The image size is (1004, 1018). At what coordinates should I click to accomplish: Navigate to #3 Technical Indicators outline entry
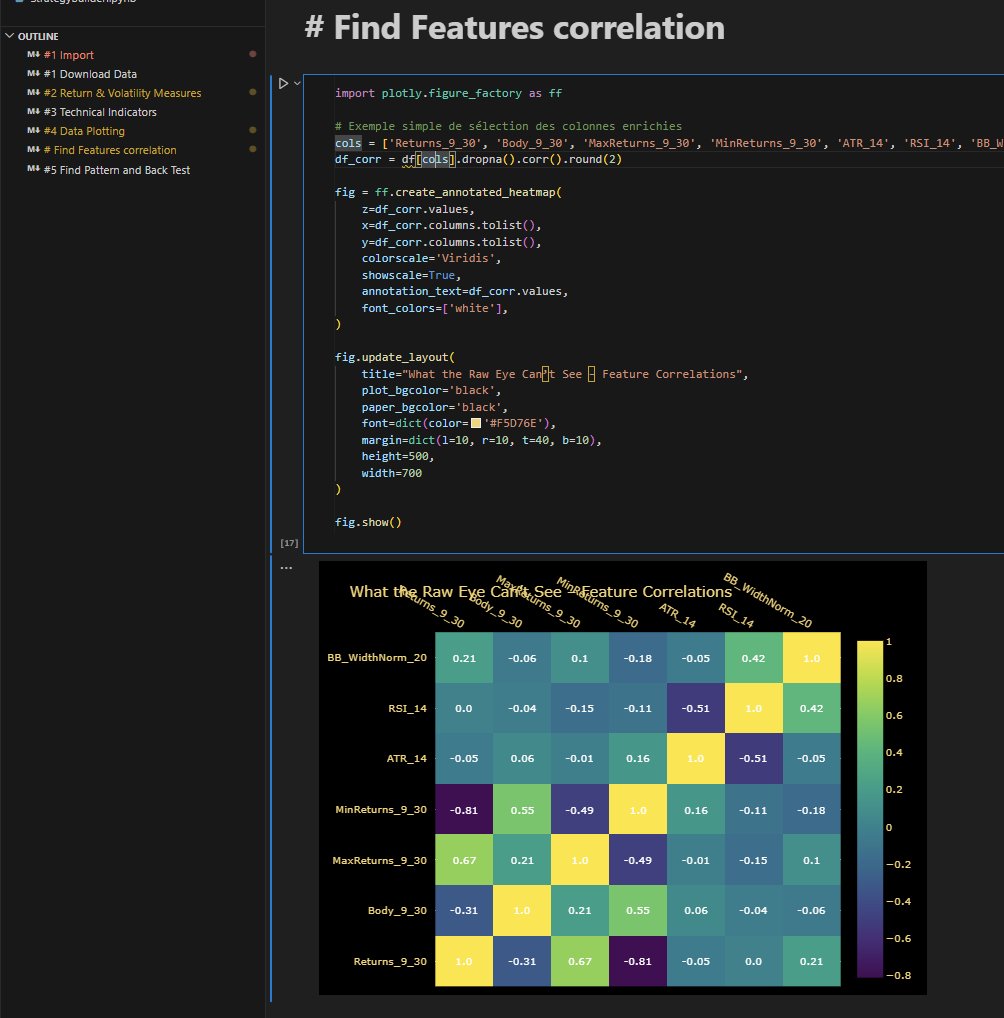pos(100,112)
